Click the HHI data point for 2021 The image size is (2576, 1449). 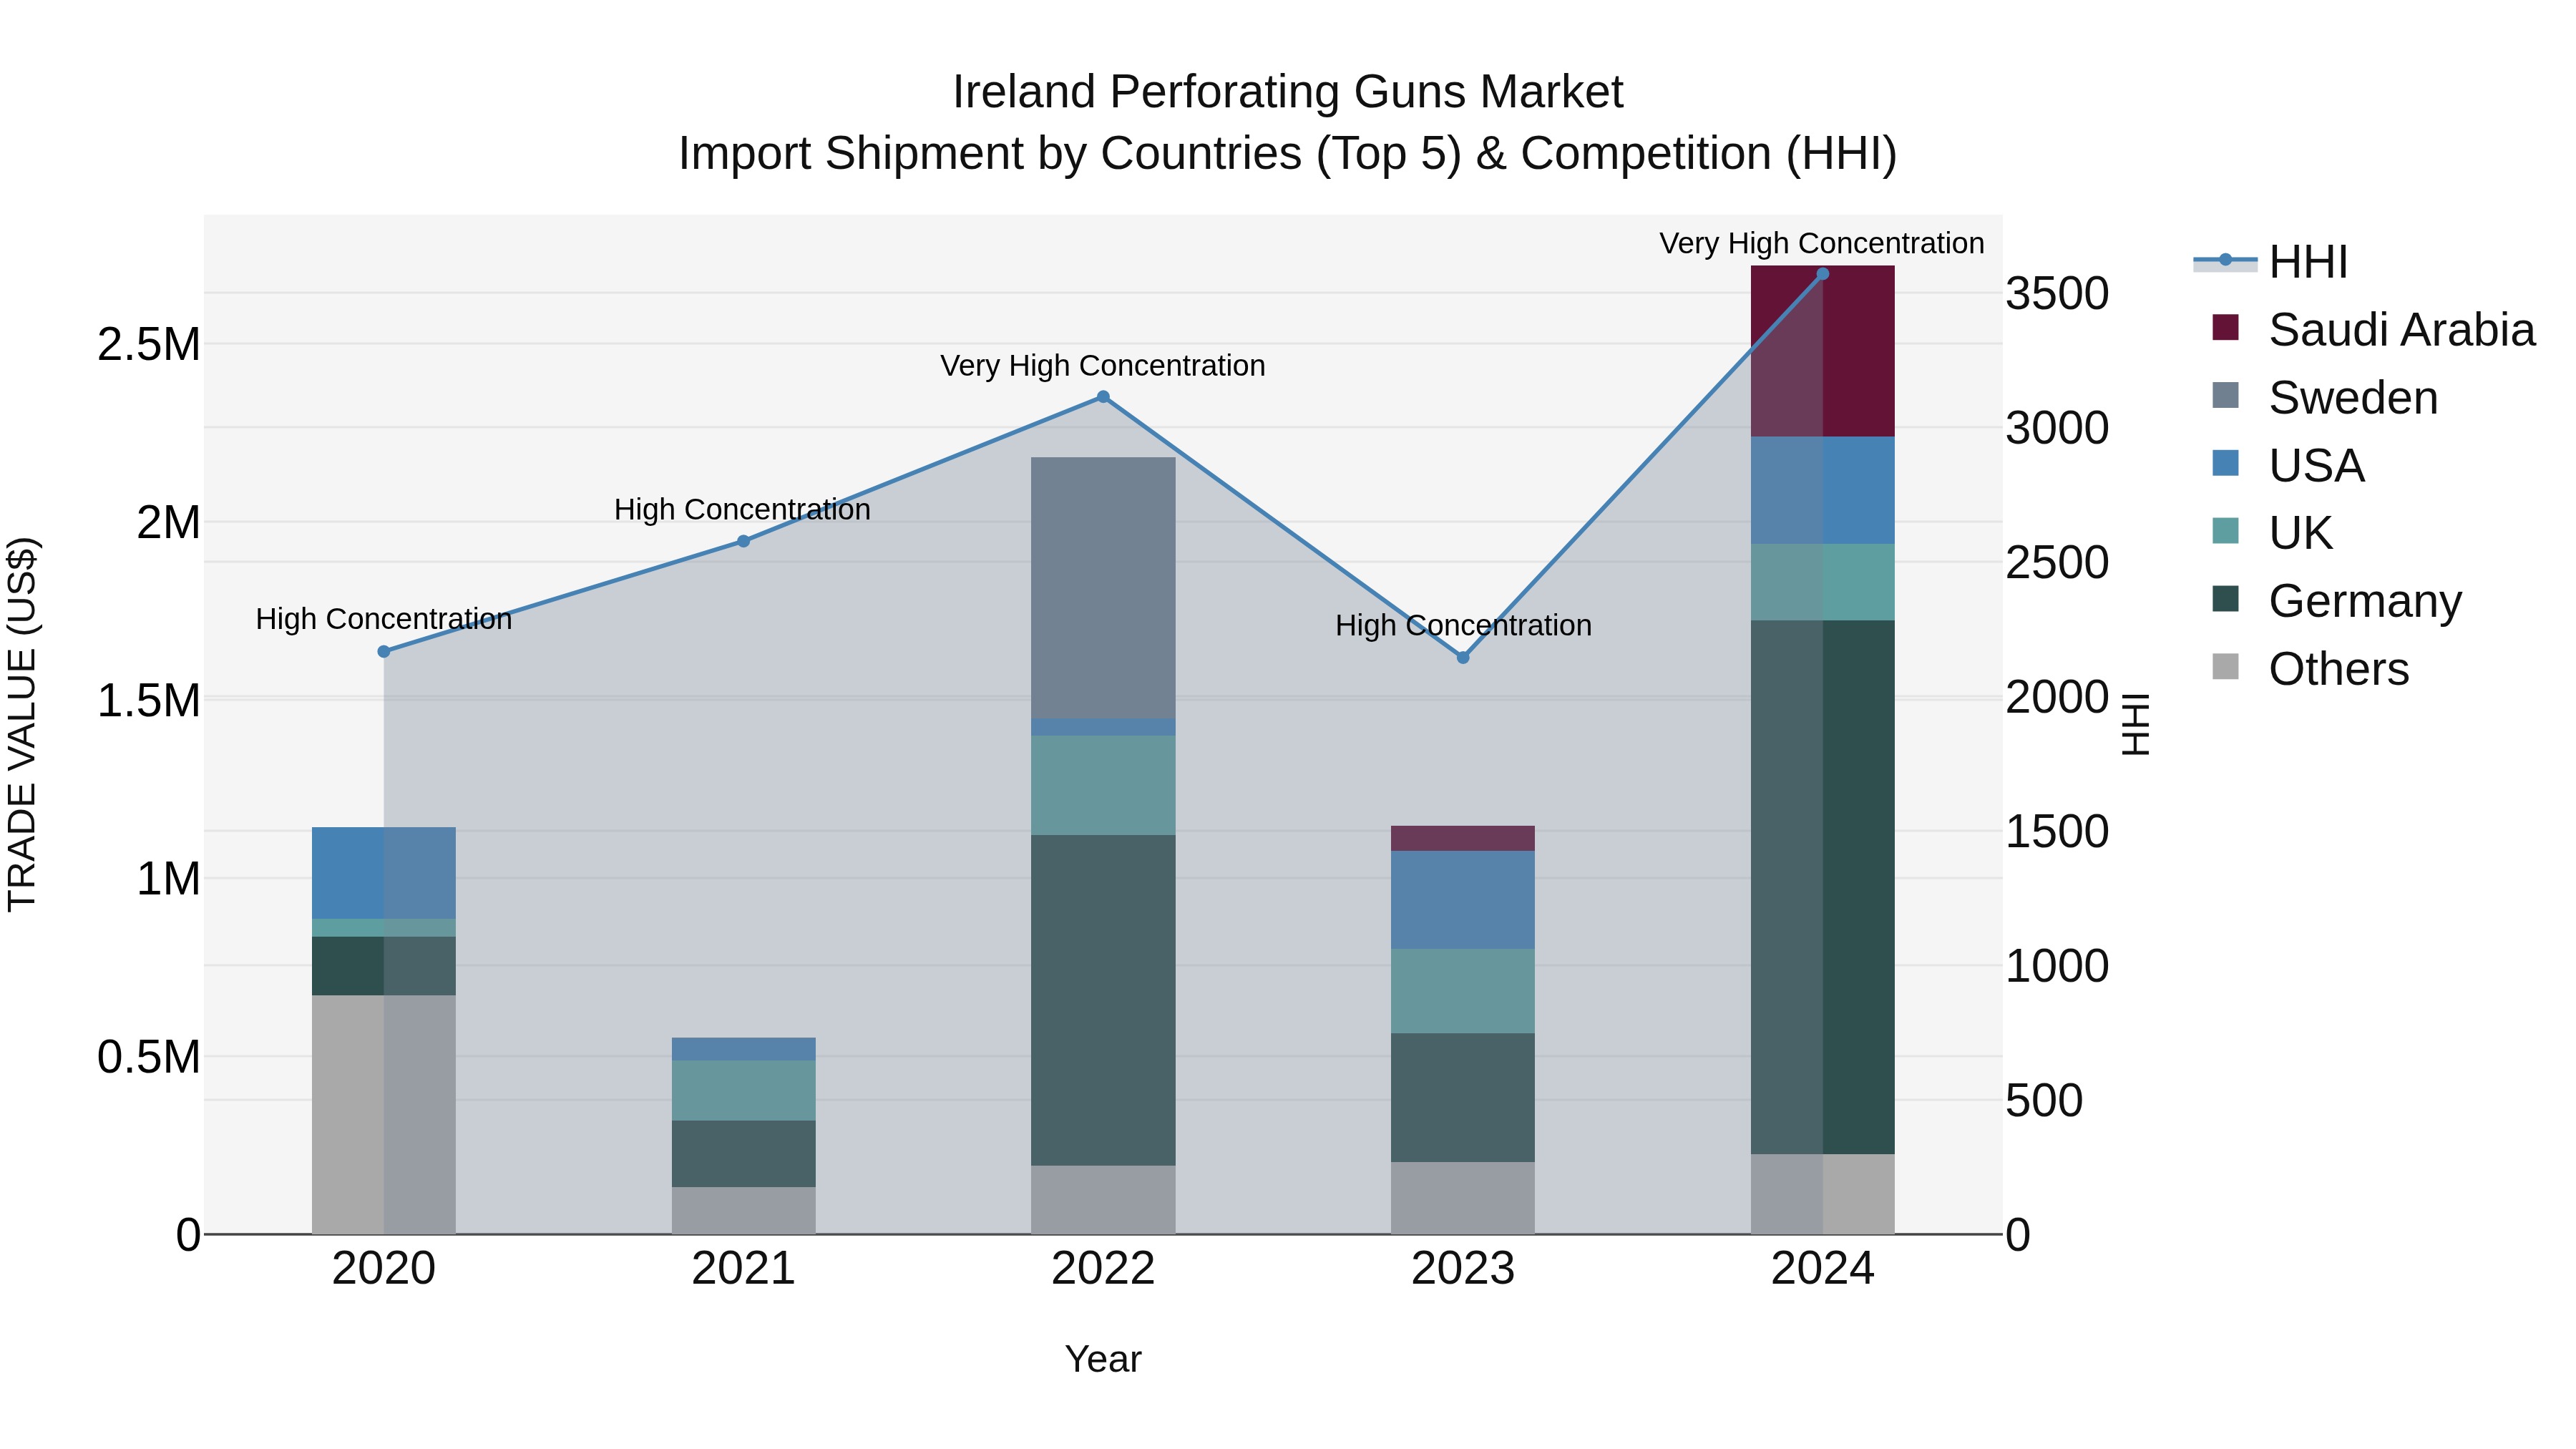(x=743, y=541)
